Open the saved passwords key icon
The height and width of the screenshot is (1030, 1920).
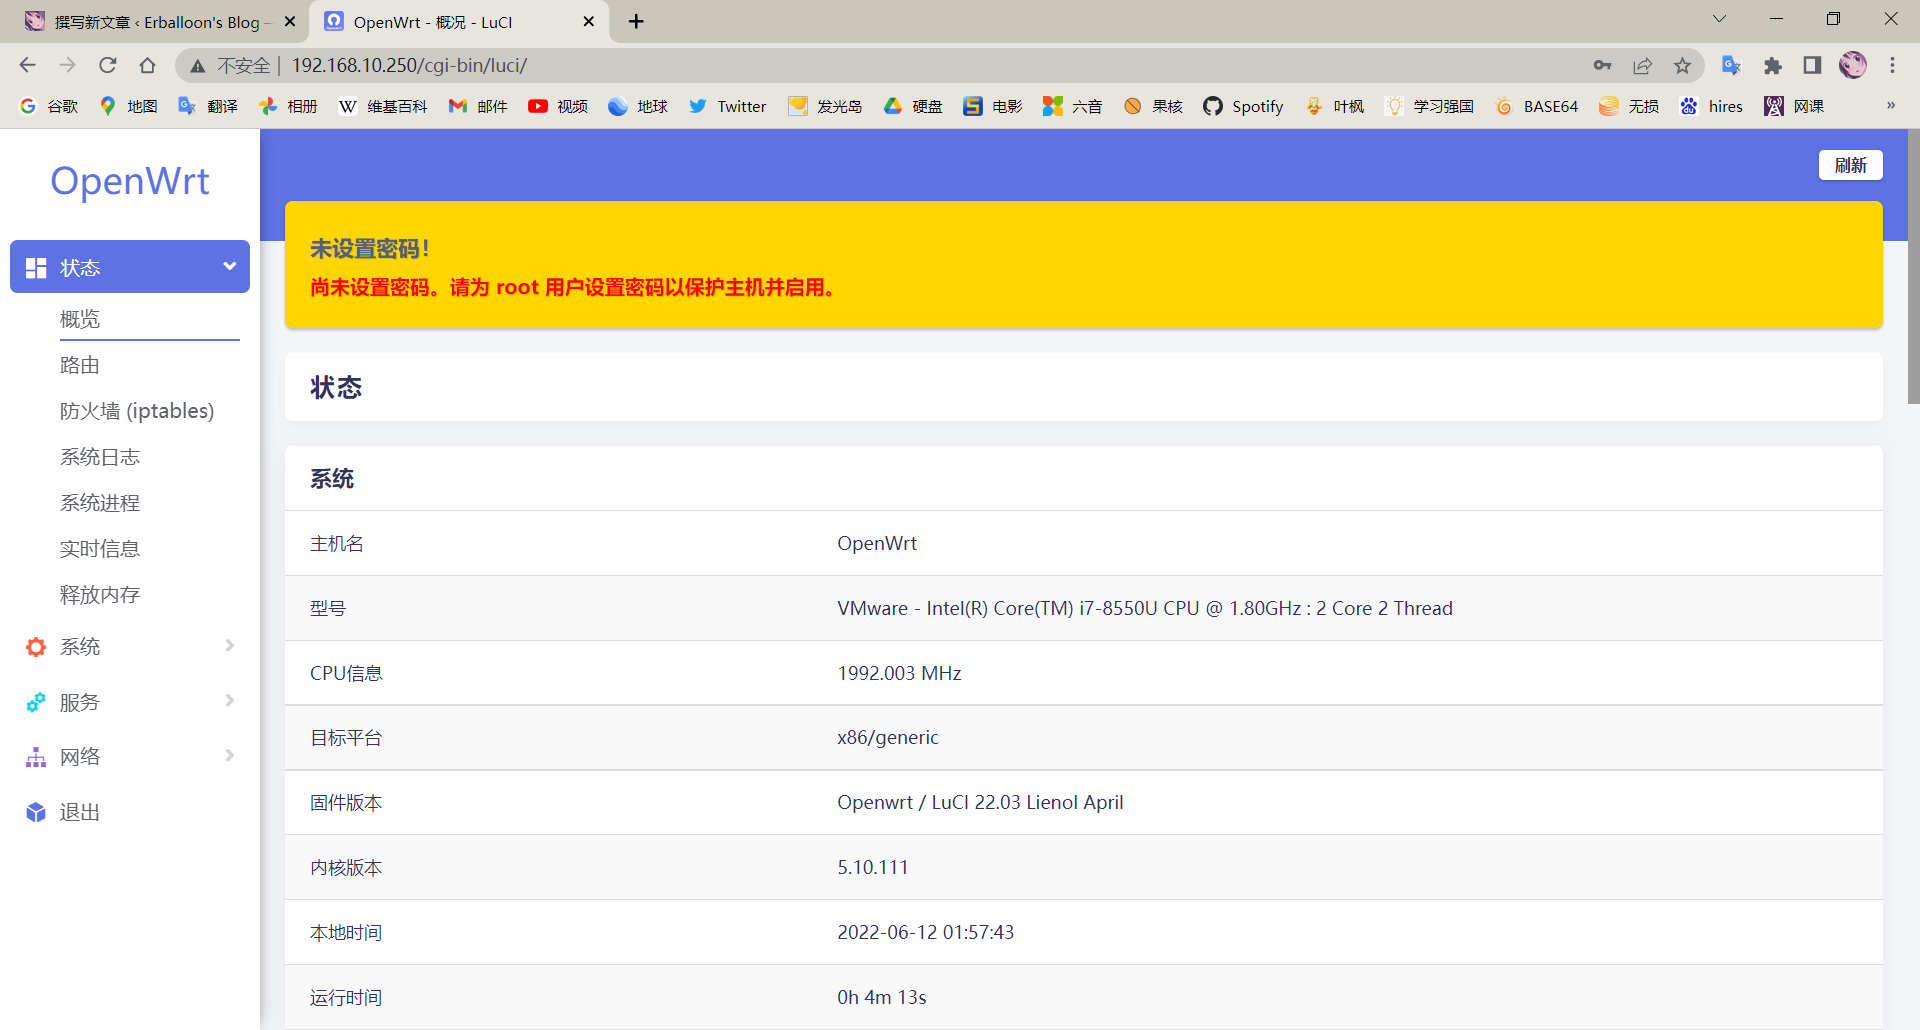(1602, 65)
